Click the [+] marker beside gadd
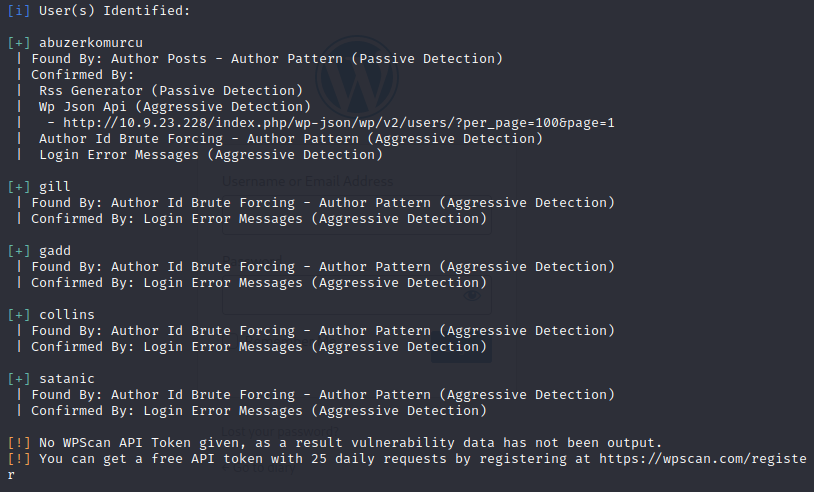This screenshot has height=492, width=814. 19,251
